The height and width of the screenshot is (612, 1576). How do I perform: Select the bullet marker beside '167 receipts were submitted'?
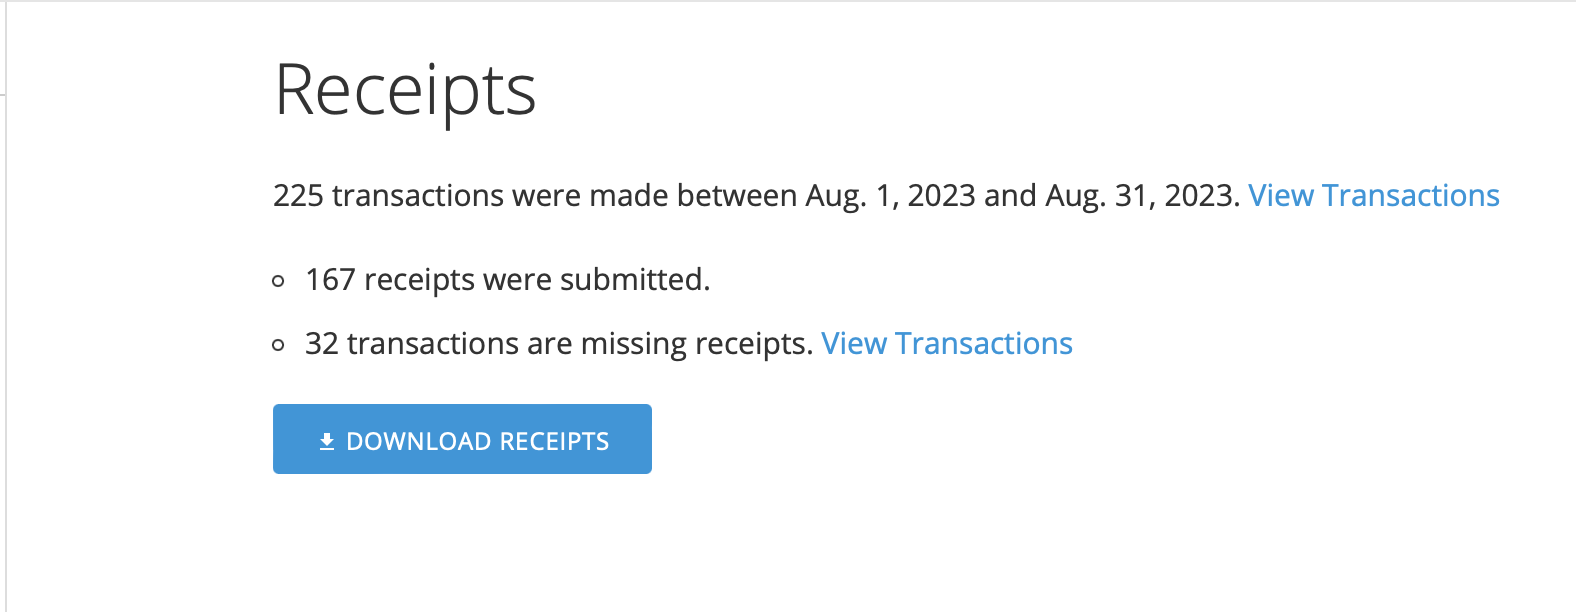(277, 282)
